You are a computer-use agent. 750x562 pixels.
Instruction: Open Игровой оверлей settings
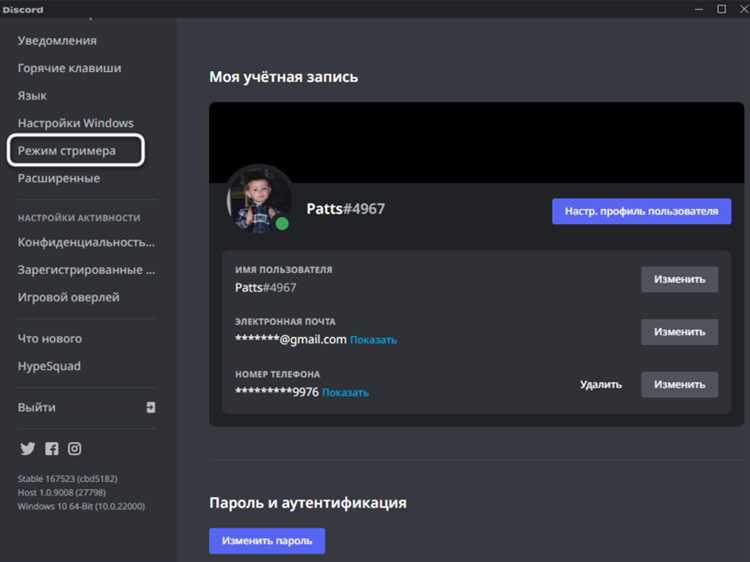click(x=68, y=298)
